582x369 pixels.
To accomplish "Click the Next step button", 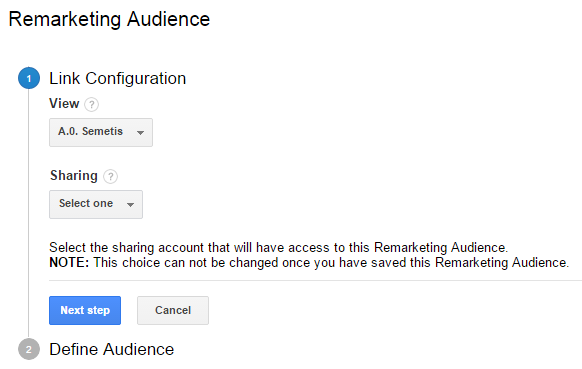I will (x=85, y=310).
